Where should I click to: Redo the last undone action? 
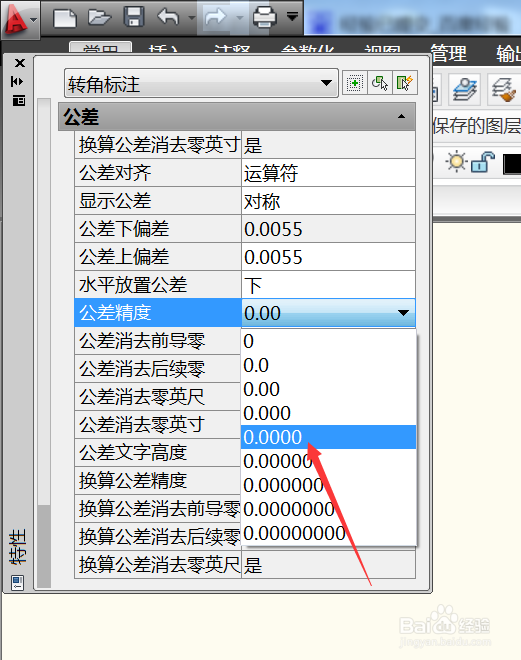[215, 17]
